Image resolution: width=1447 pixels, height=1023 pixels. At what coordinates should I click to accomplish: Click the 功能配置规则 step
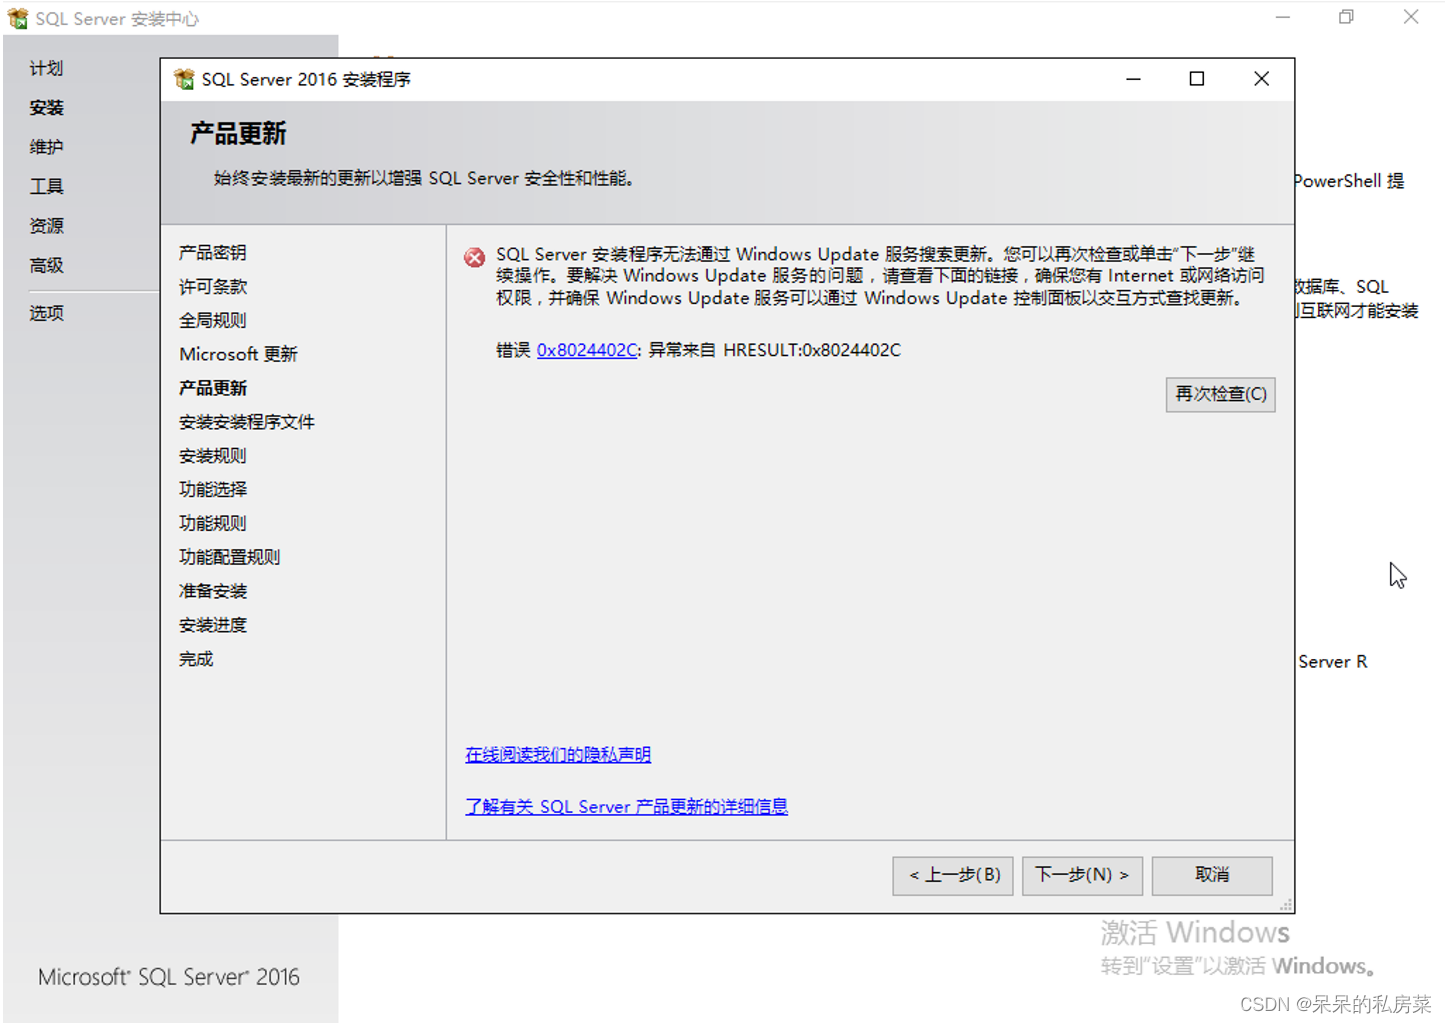pos(229,557)
